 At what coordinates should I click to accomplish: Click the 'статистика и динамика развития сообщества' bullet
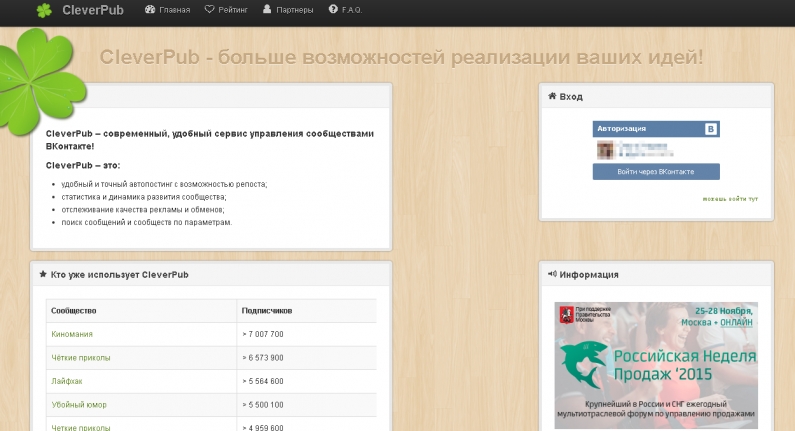coord(144,197)
